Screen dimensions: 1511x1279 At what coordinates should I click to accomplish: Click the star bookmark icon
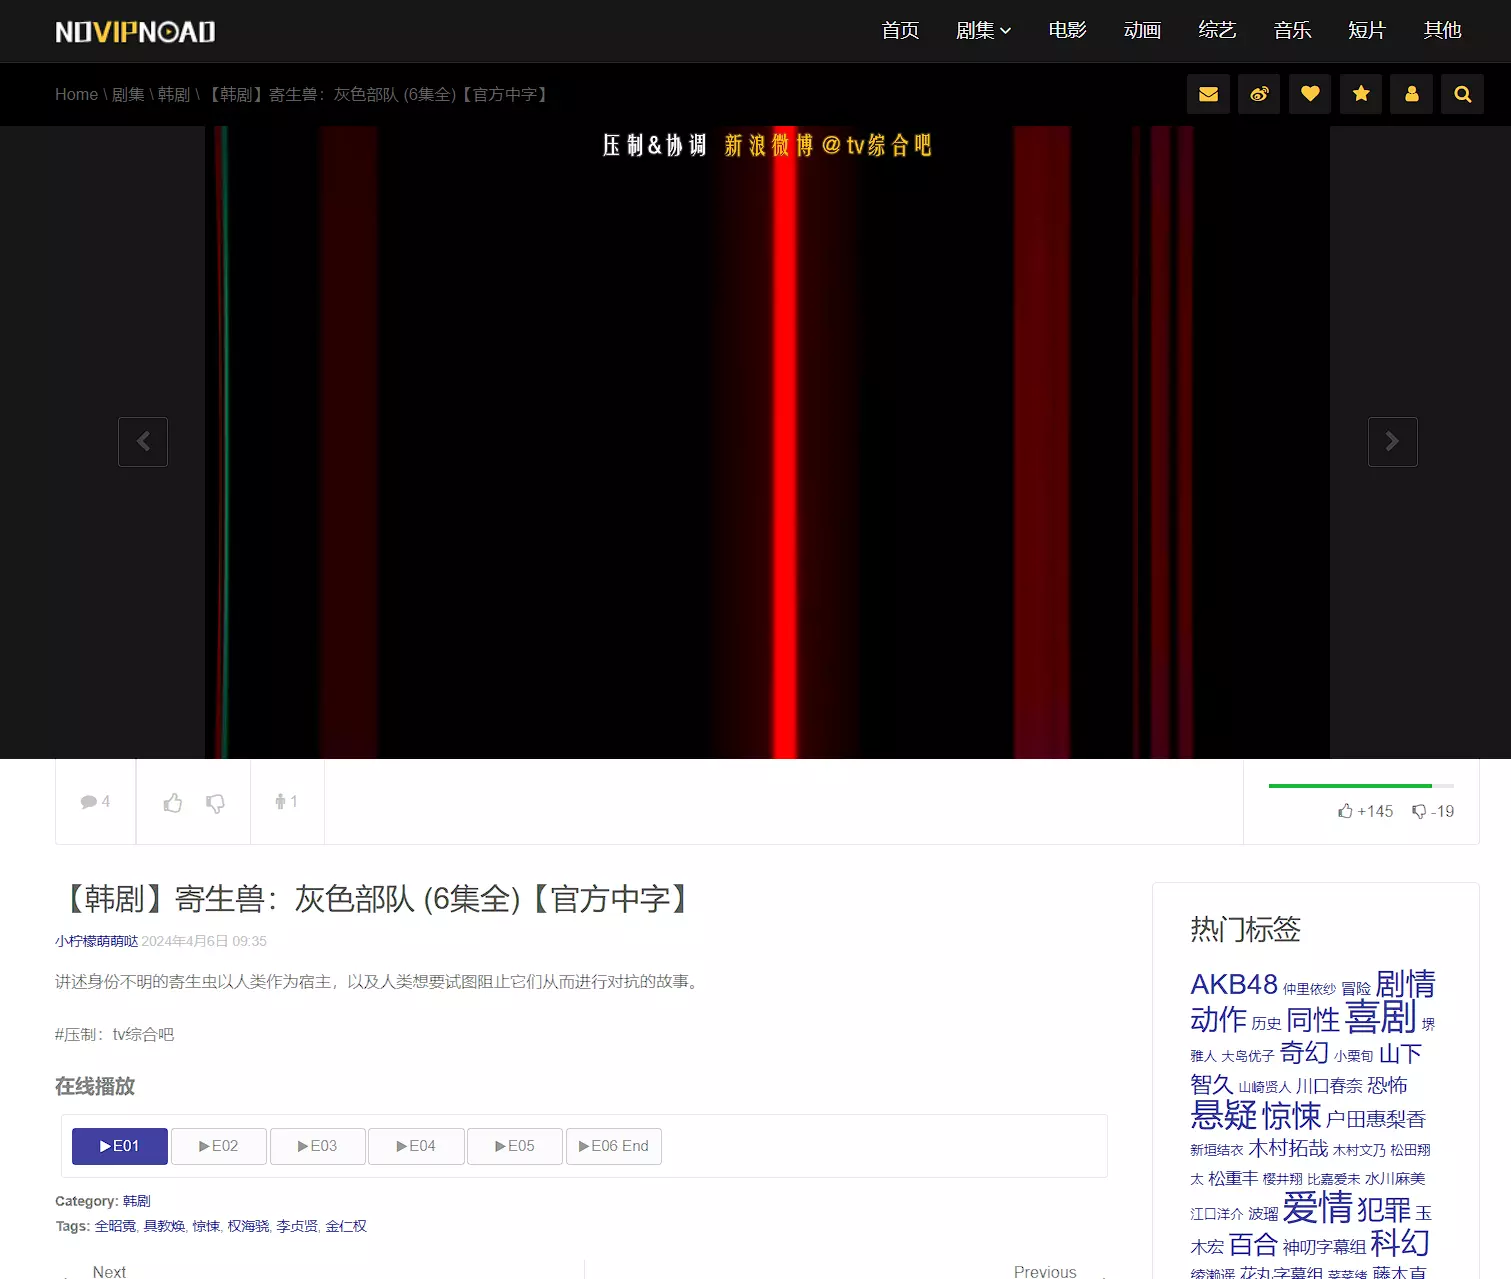pos(1361,94)
